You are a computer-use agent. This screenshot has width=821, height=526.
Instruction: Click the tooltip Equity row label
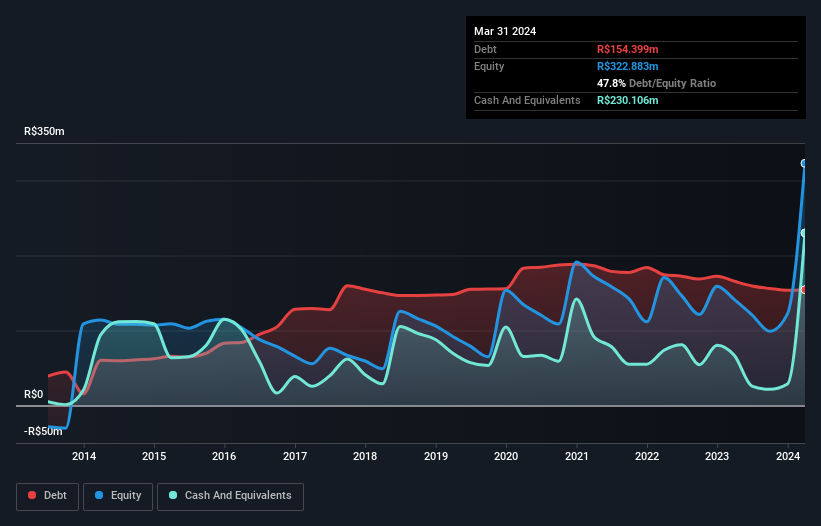click(x=489, y=66)
